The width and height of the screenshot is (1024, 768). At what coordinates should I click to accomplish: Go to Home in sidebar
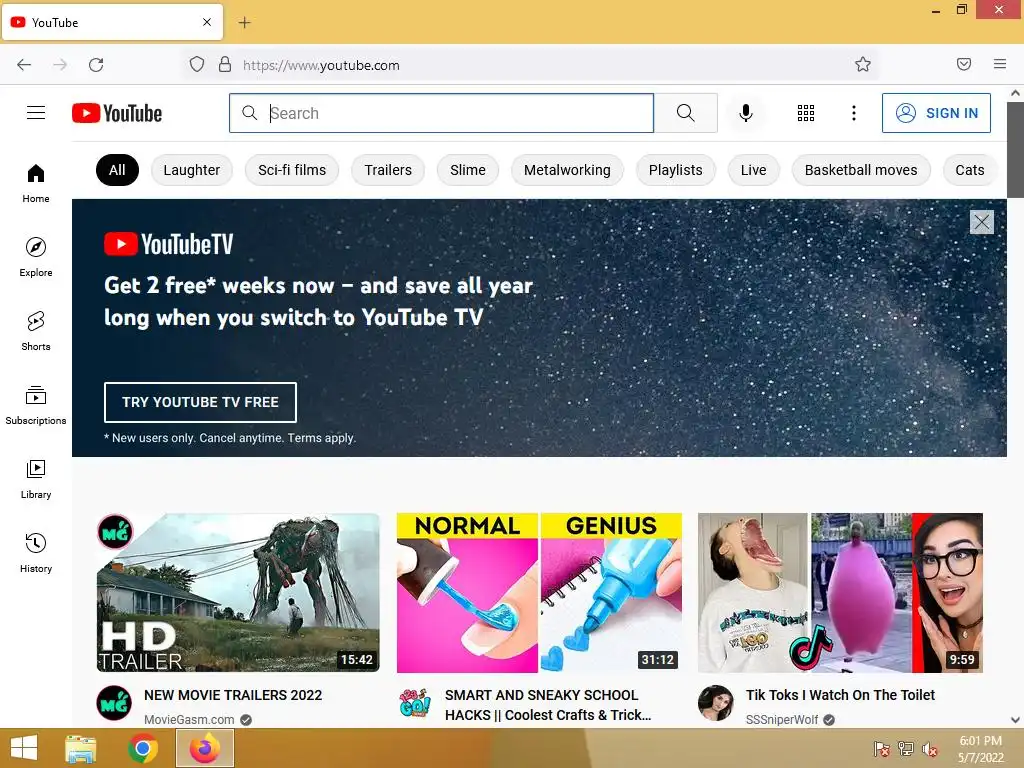(x=36, y=184)
